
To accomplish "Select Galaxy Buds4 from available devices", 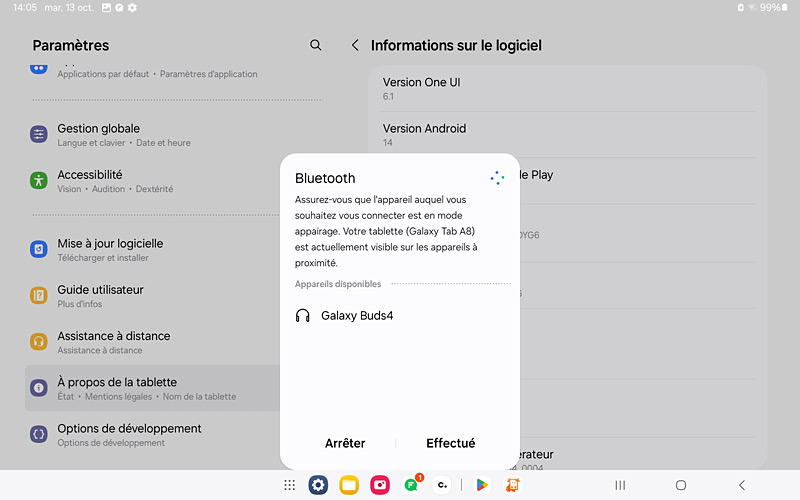I will tap(400, 315).
